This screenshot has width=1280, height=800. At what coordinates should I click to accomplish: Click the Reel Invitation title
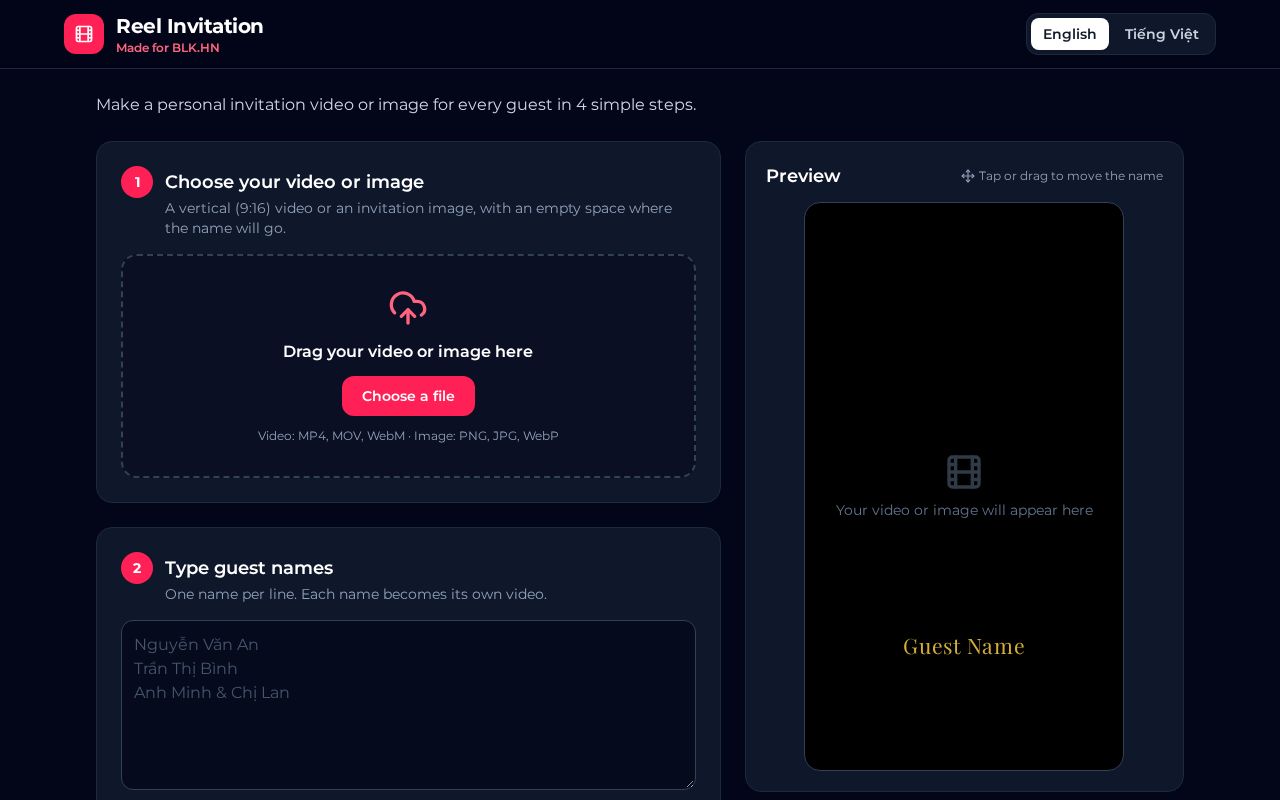tap(190, 26)
